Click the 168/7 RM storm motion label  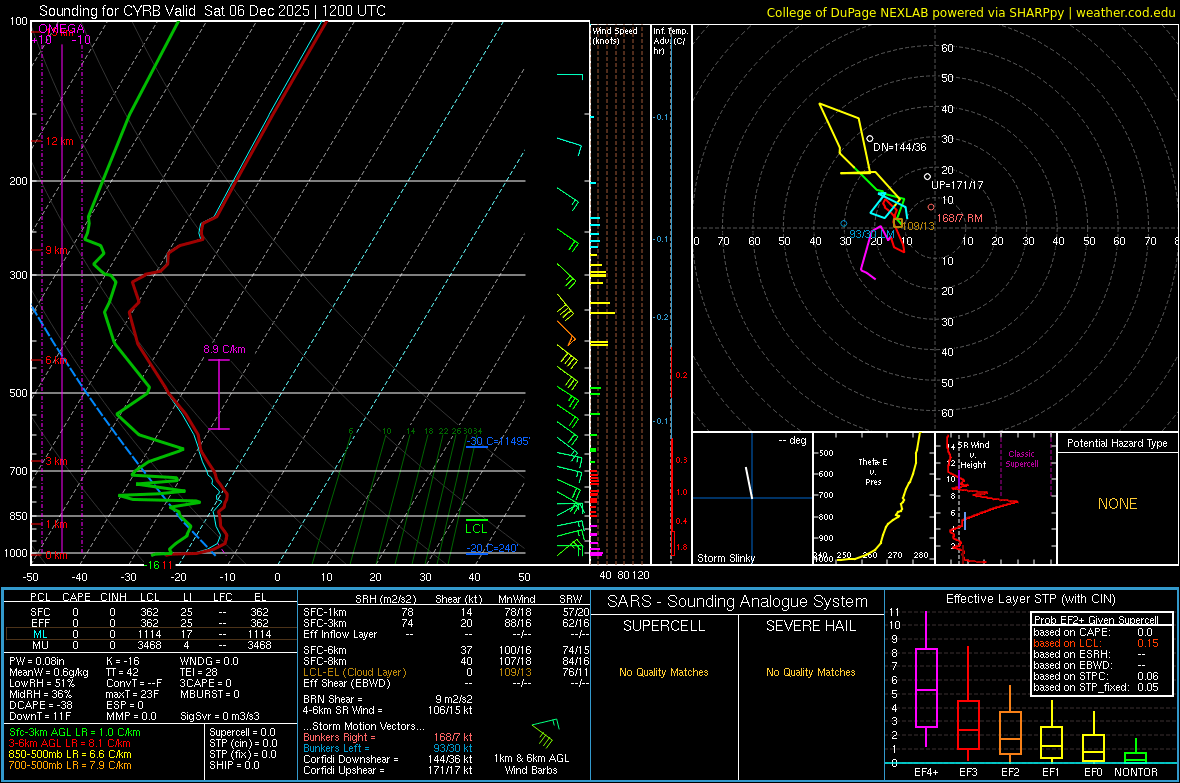click(960, 218)
